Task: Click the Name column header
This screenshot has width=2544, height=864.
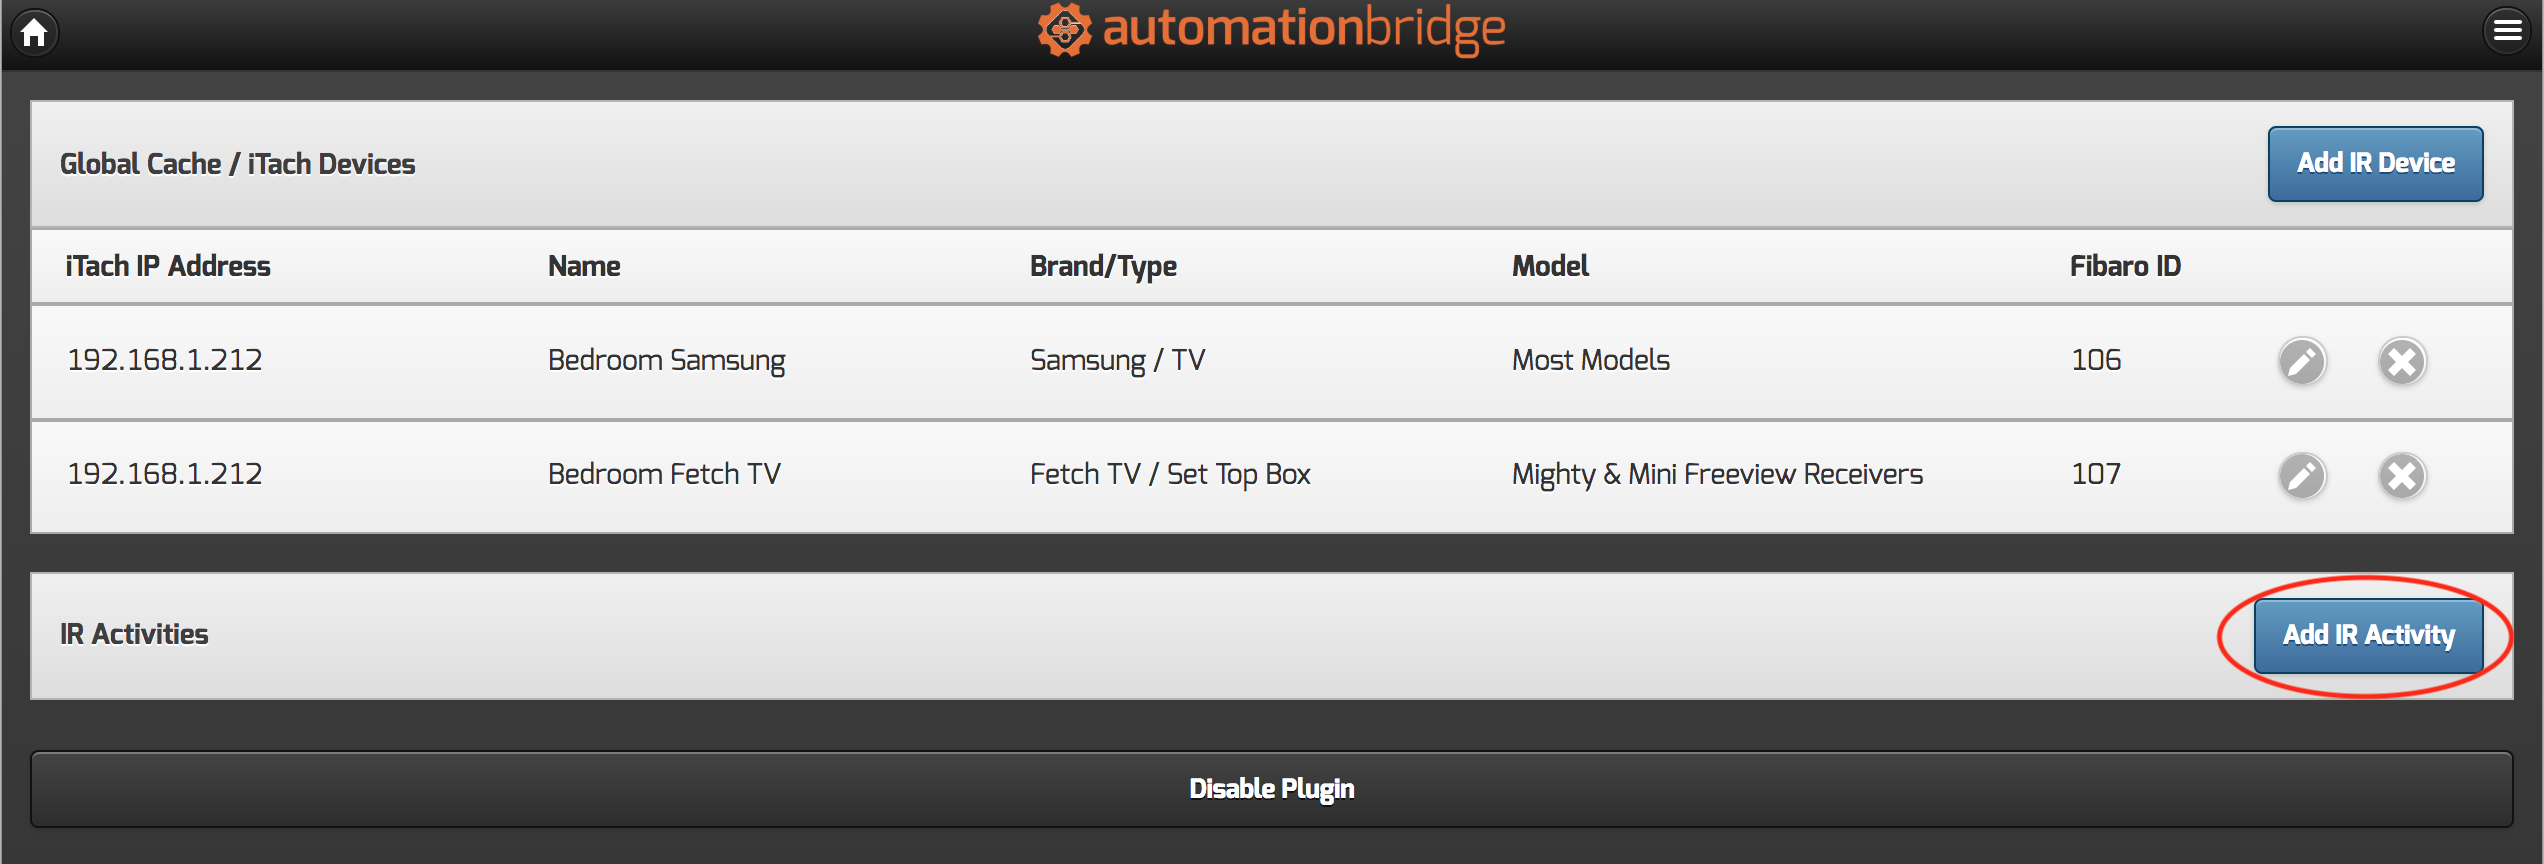Action: (584, 266)
